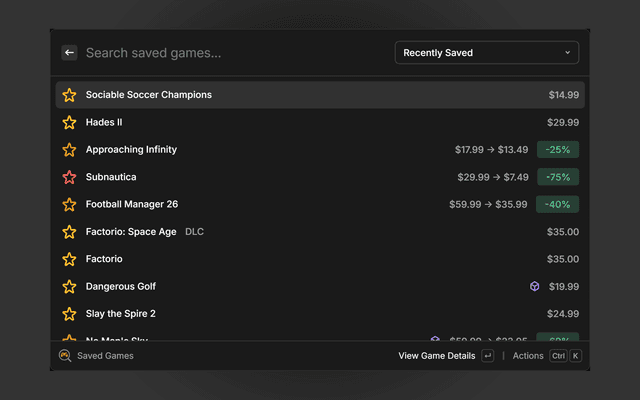The height and width of the screenshot is (400, 640).
Task: Go back using the left arrow button
Action: click(69, 53)
